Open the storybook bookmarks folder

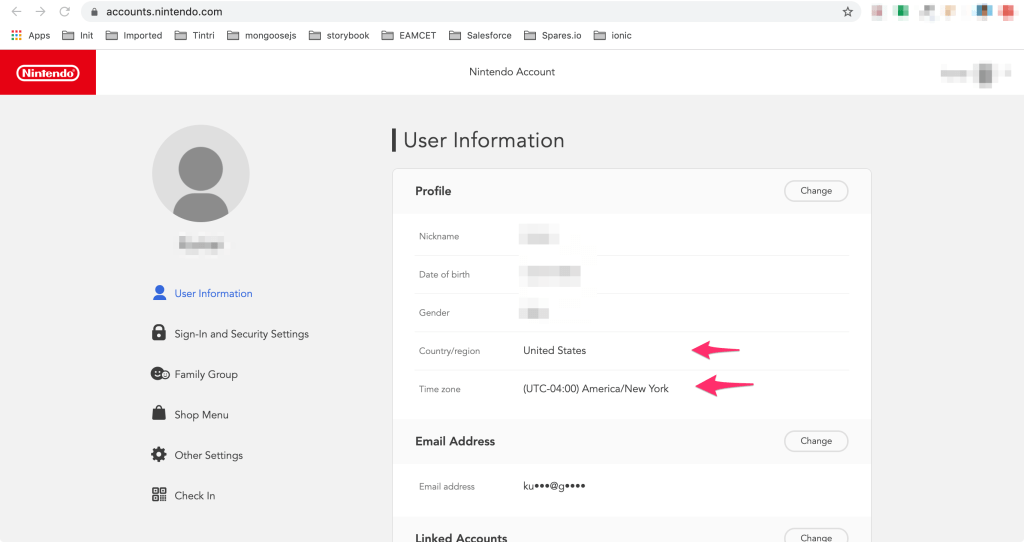point(339,35)
